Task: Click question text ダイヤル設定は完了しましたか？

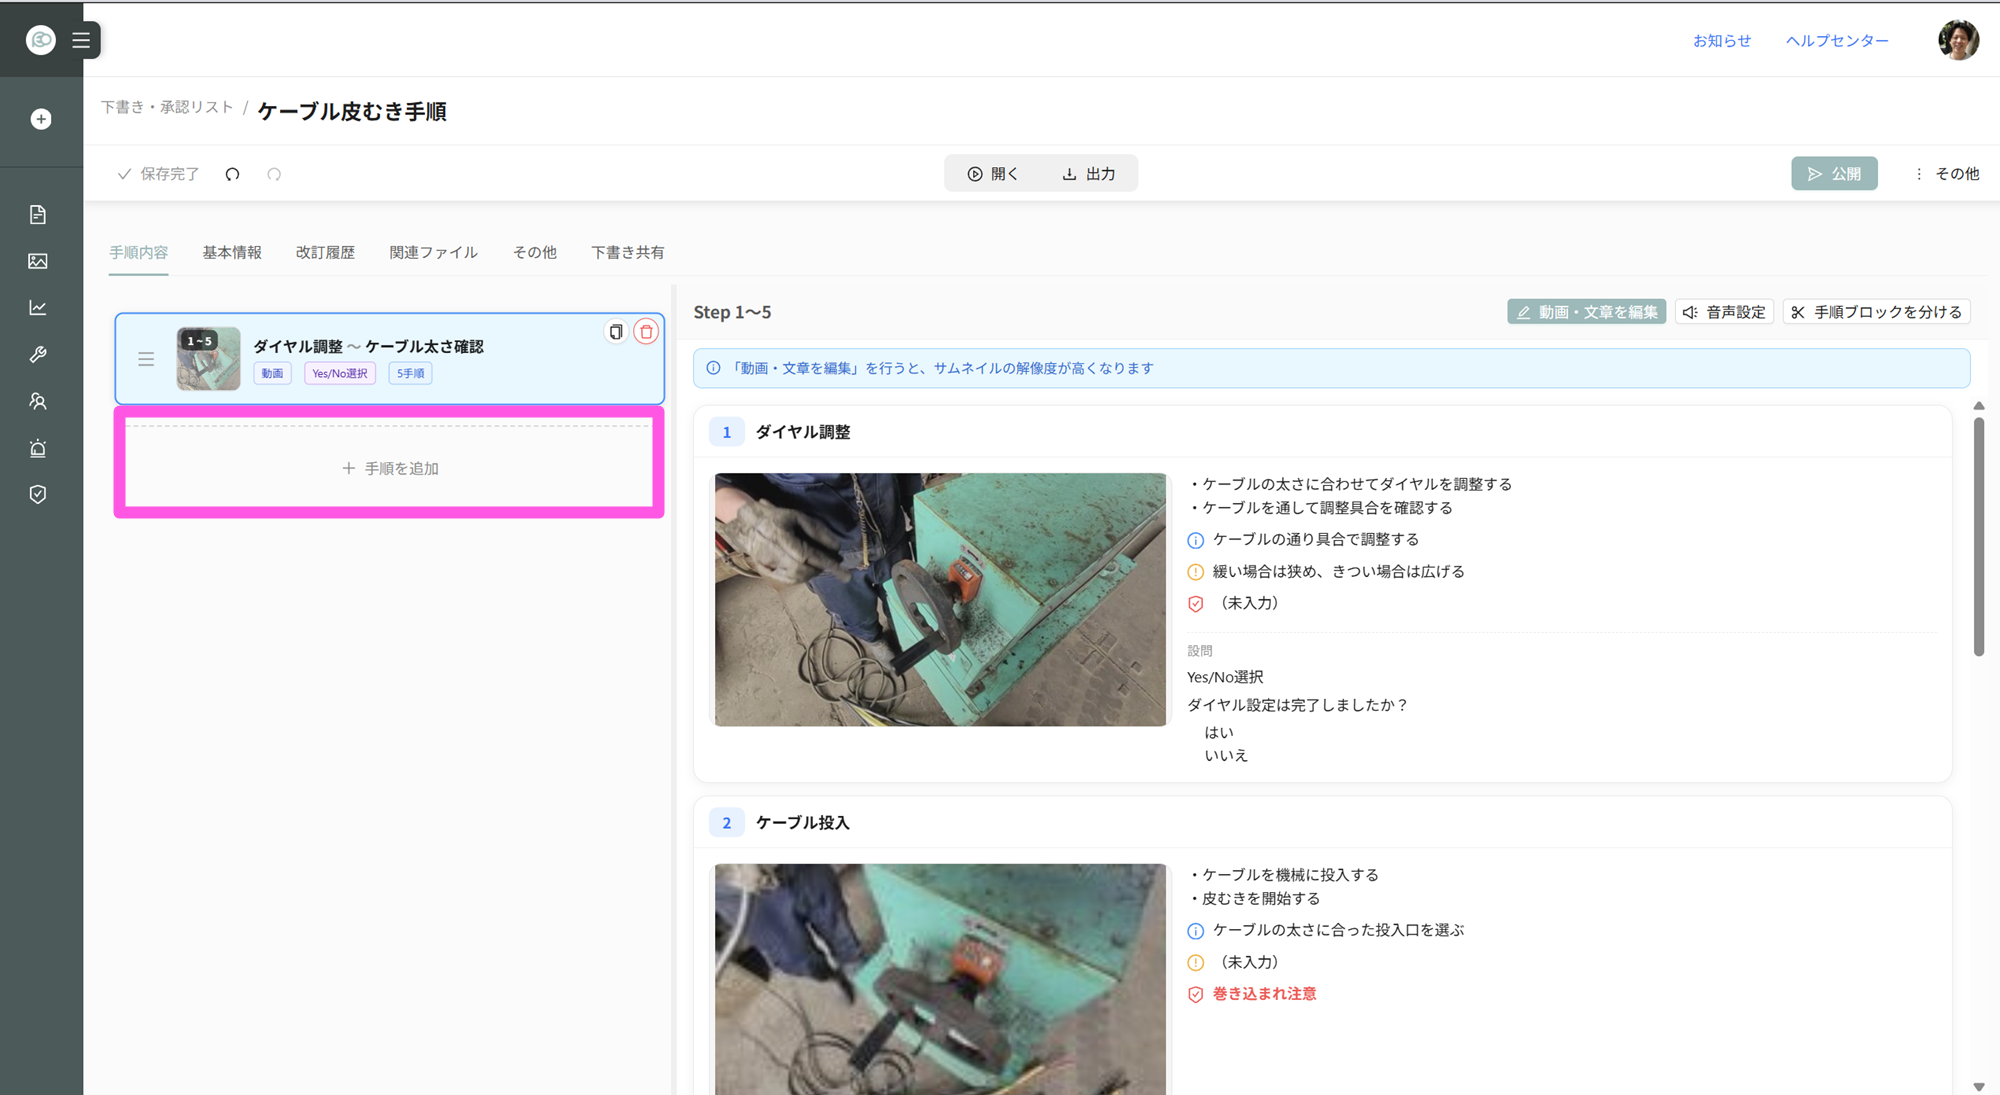Action: (1298, 705)
